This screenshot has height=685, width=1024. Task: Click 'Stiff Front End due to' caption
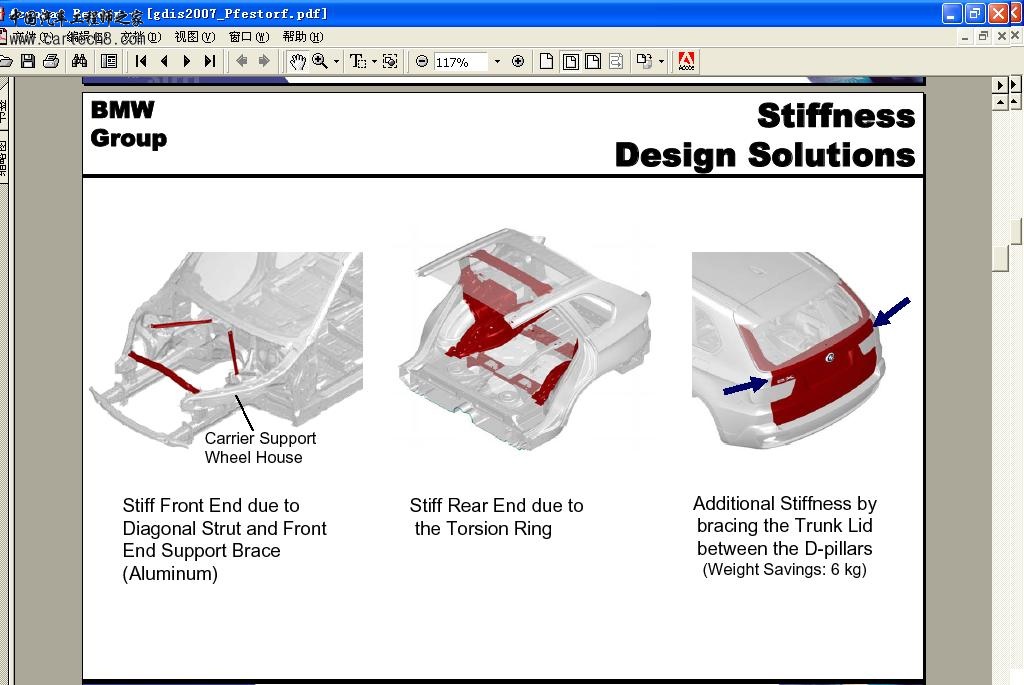(211, 505)
